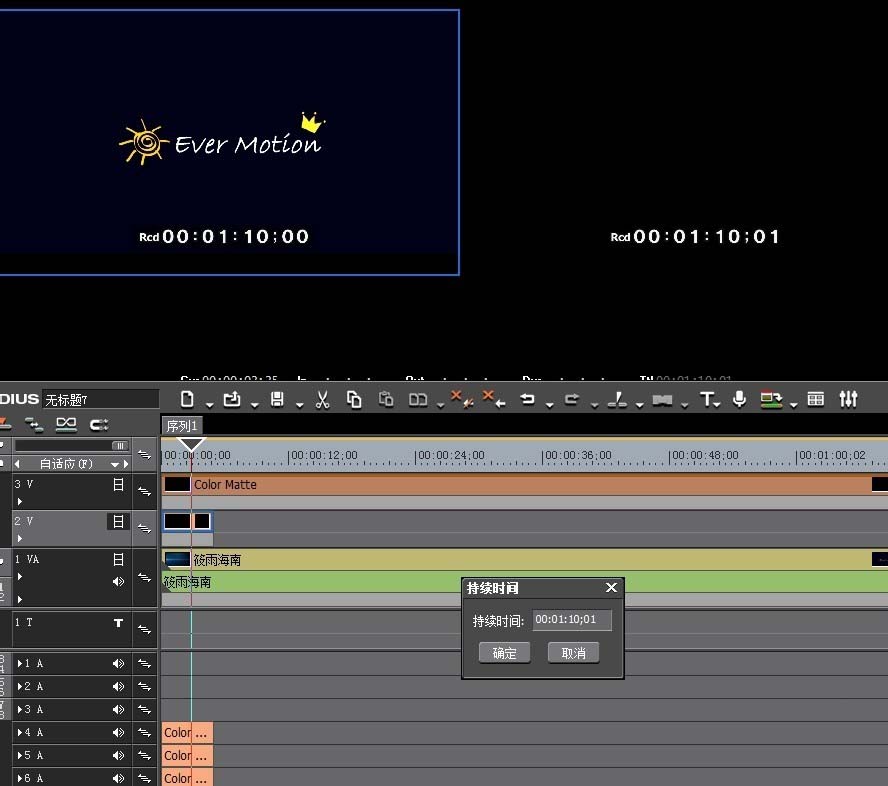888x786 pixels.
Task: Expand the 3 V track triangle
Action: tap(20, 501)
